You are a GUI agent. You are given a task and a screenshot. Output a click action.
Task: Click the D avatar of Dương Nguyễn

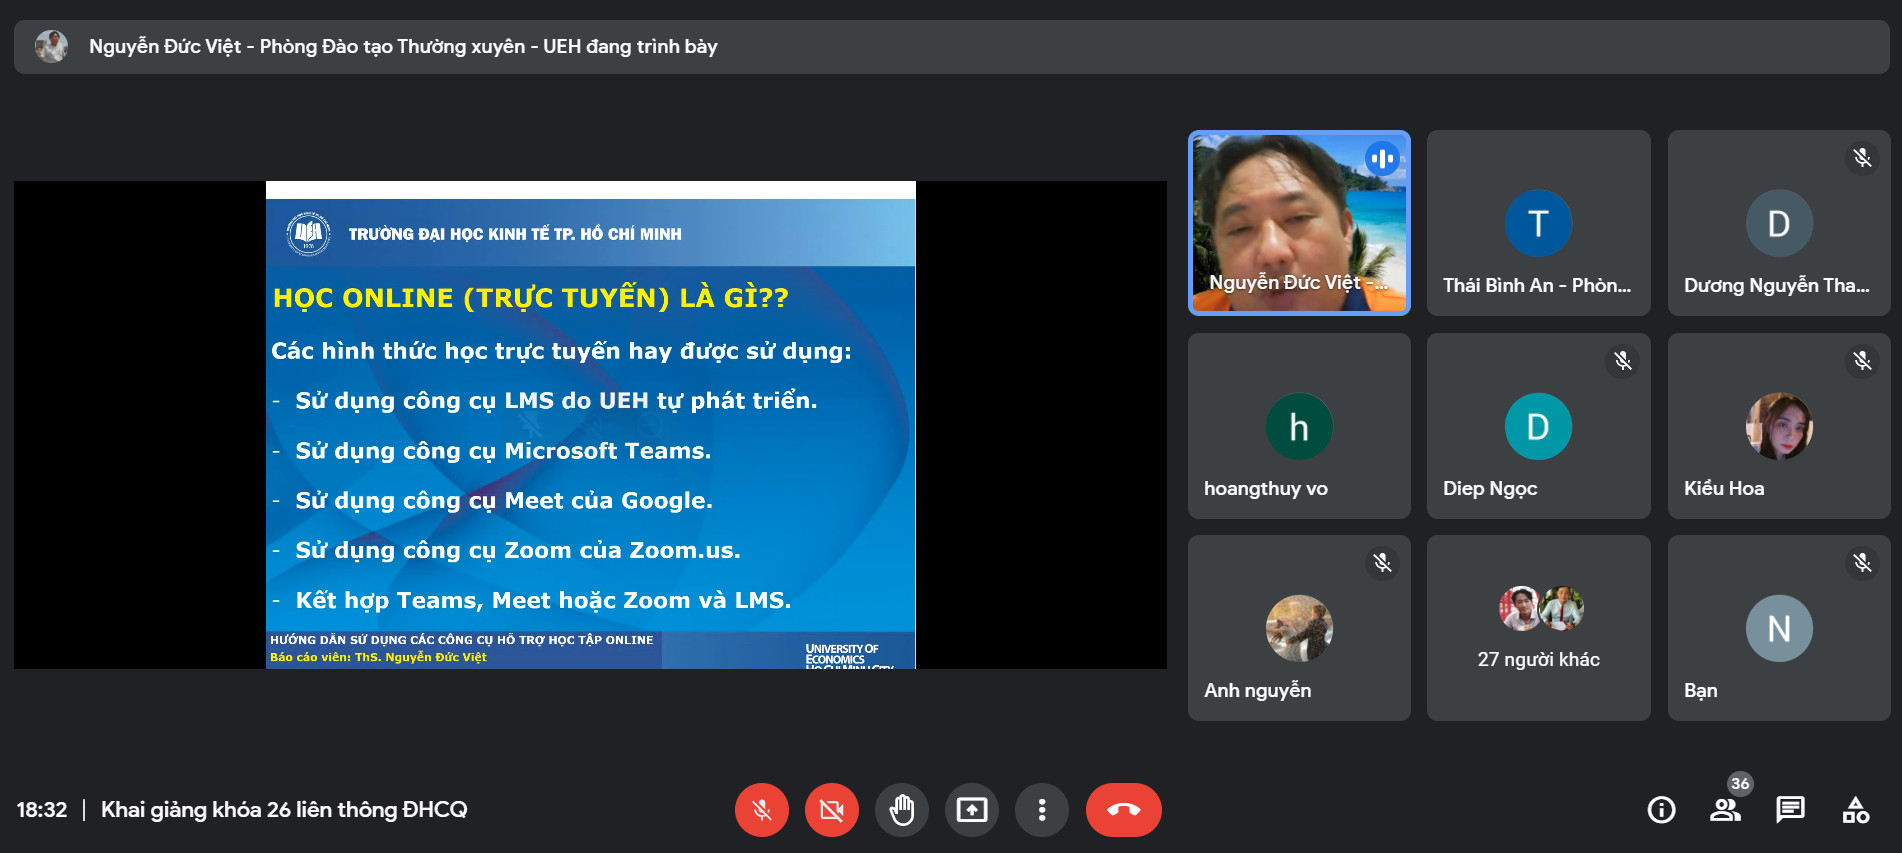pos(1779,223)
